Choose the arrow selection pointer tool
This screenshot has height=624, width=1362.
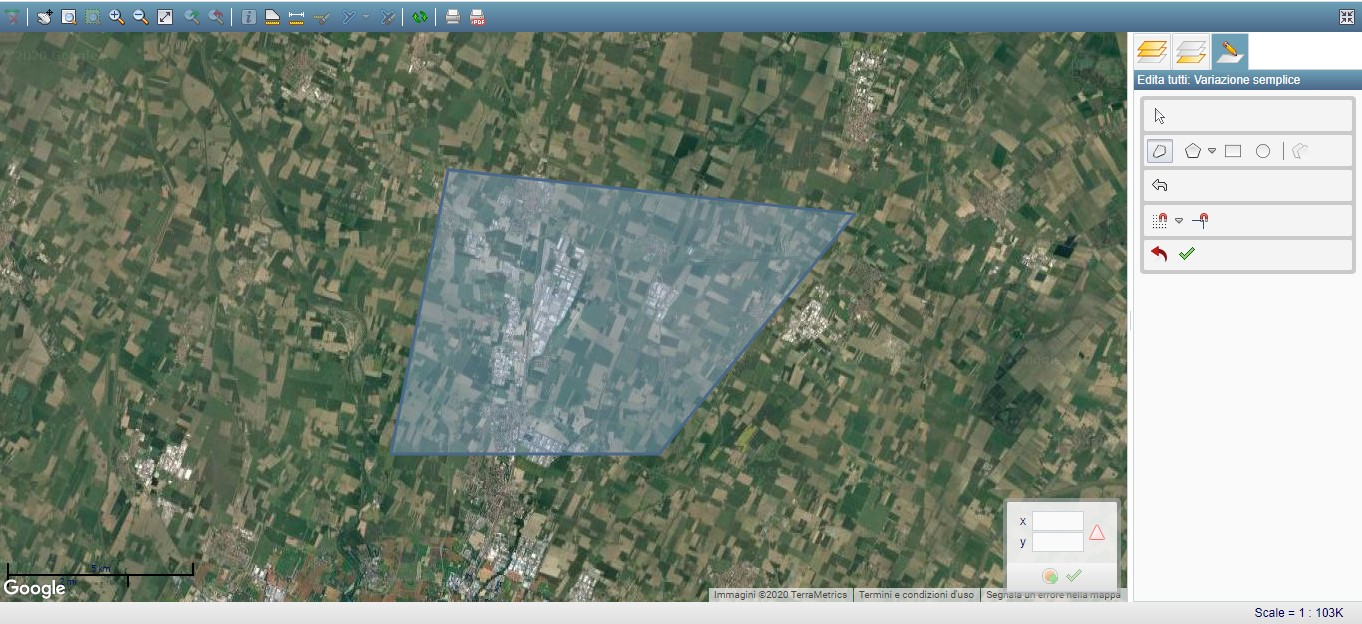1160,116
